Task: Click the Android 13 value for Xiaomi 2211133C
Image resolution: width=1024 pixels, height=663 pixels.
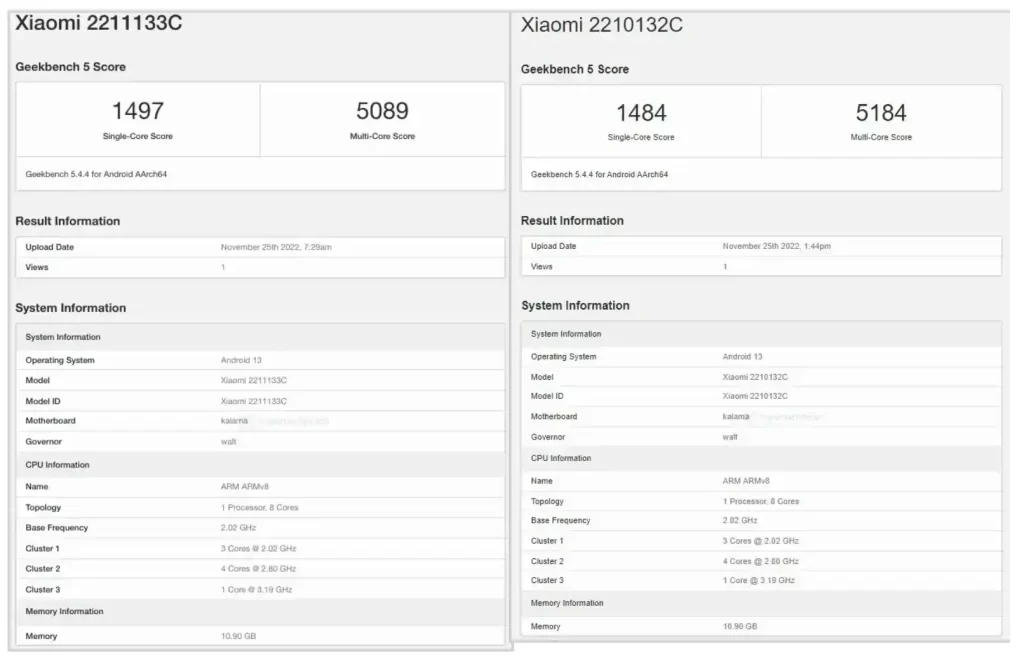Action: tap(241, 361)
